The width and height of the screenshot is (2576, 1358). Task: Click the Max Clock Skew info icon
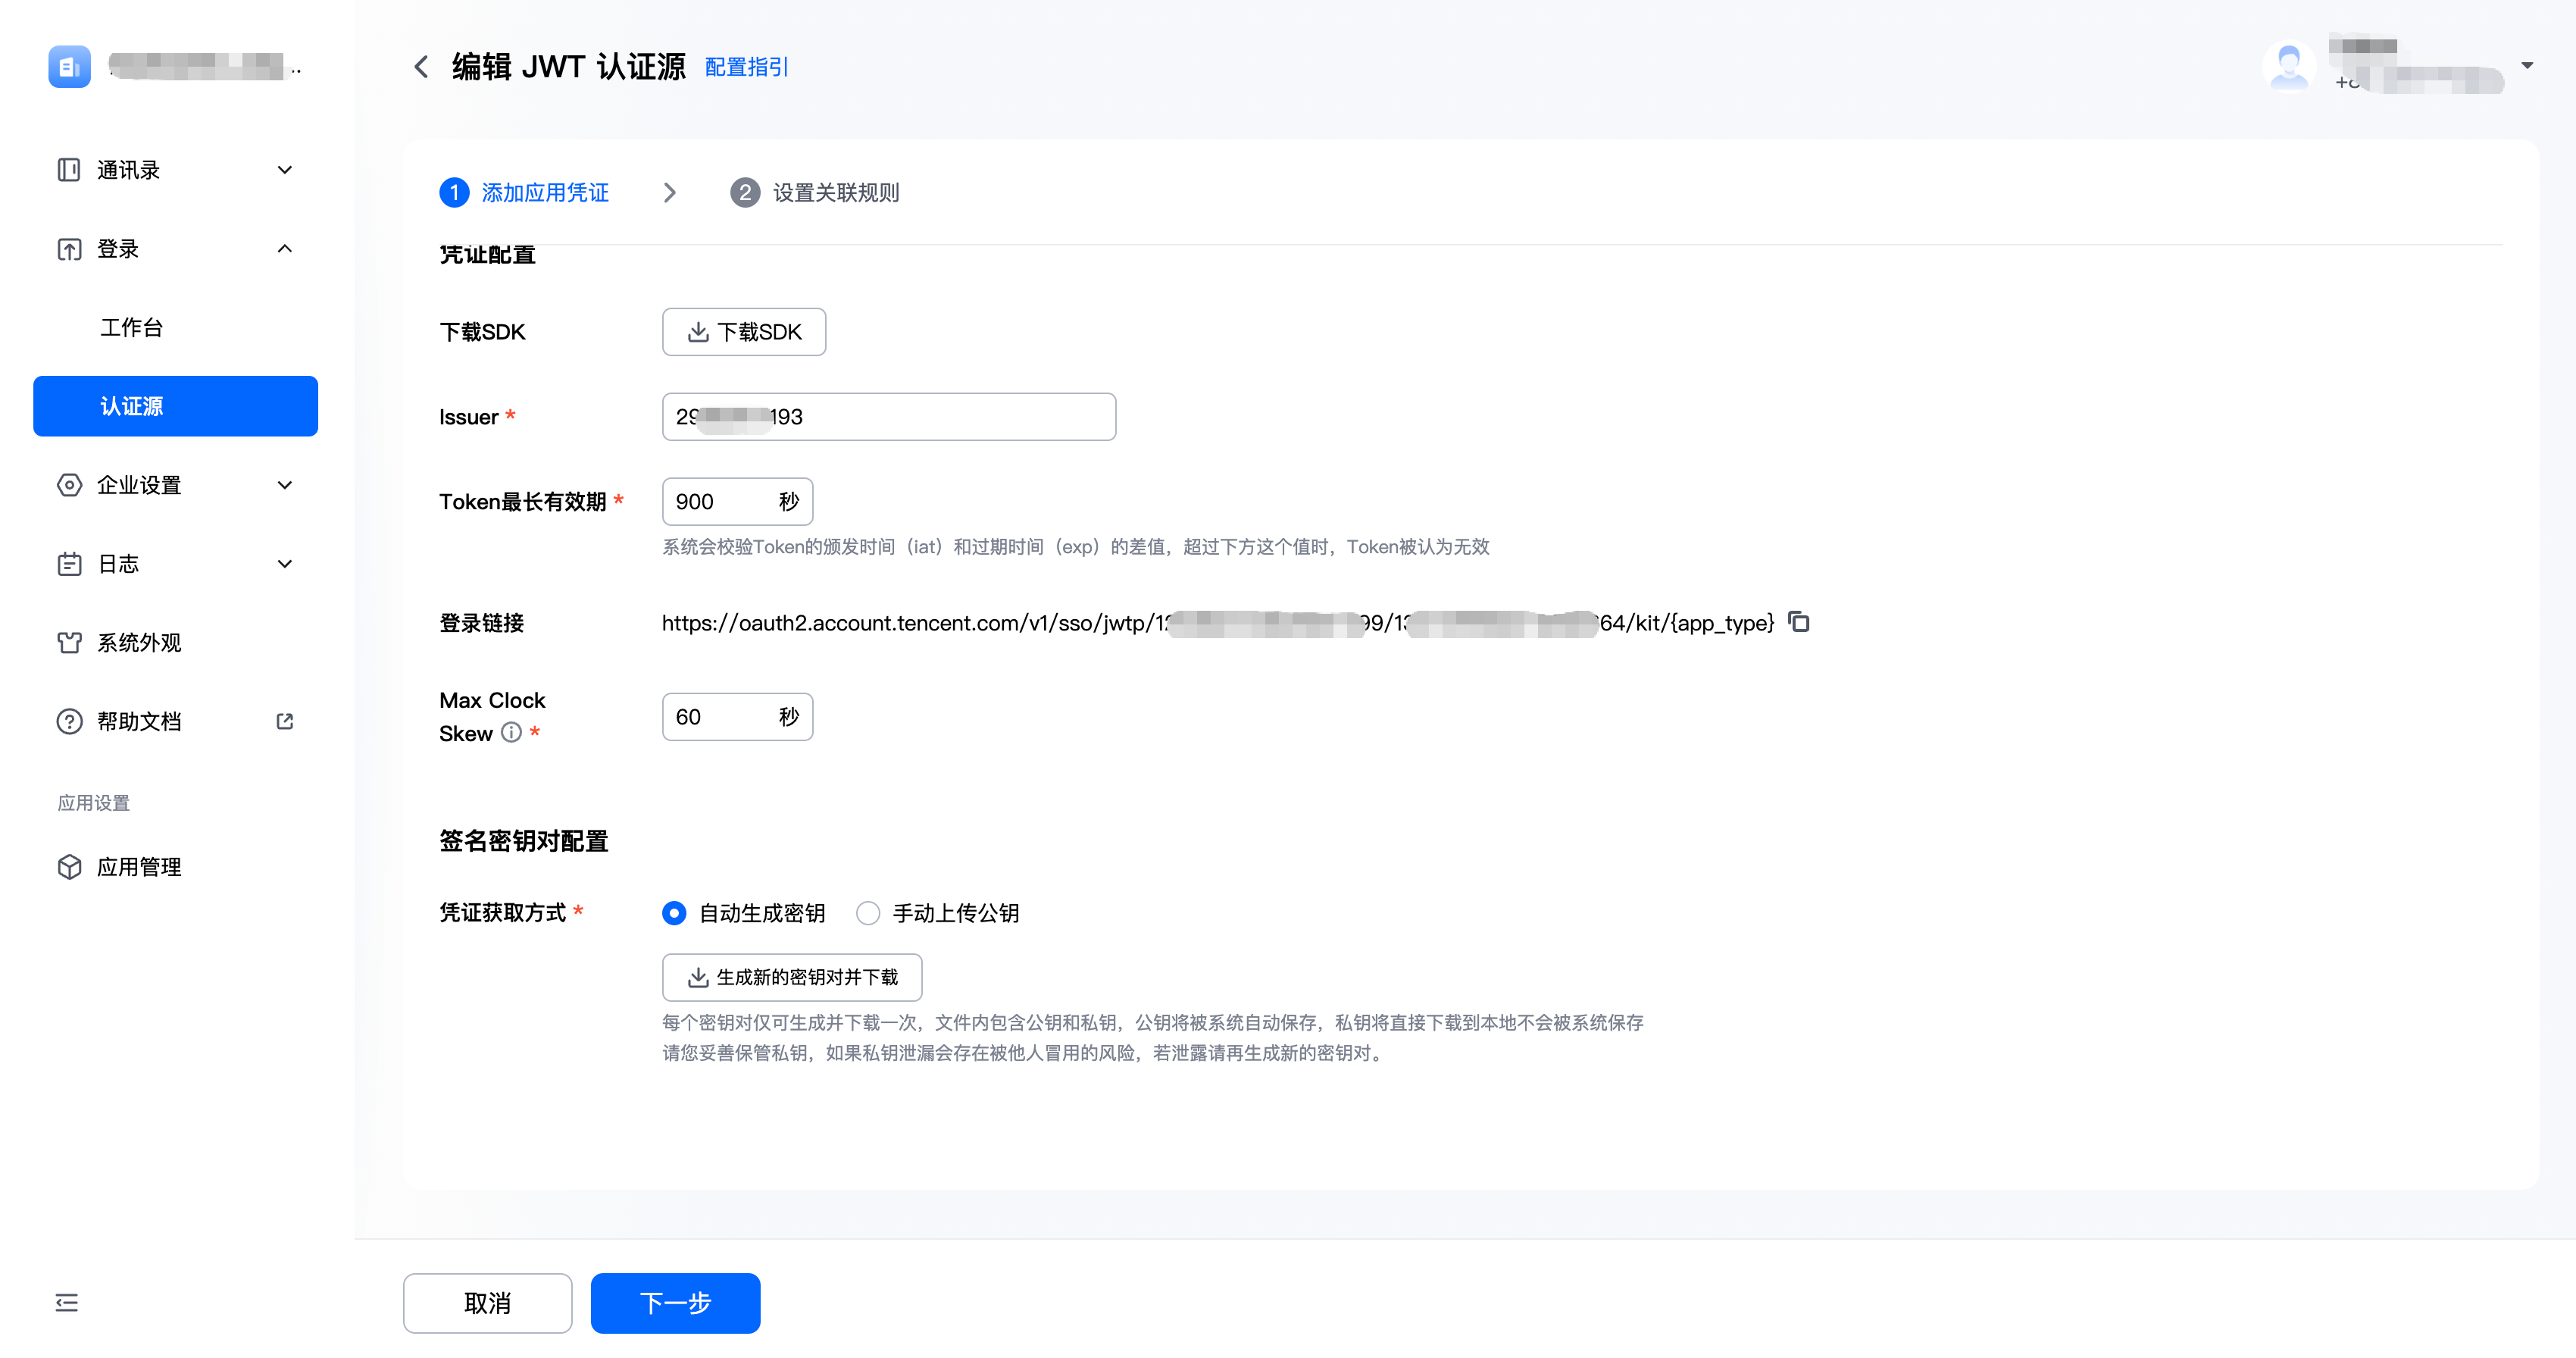tap(511, 732)
